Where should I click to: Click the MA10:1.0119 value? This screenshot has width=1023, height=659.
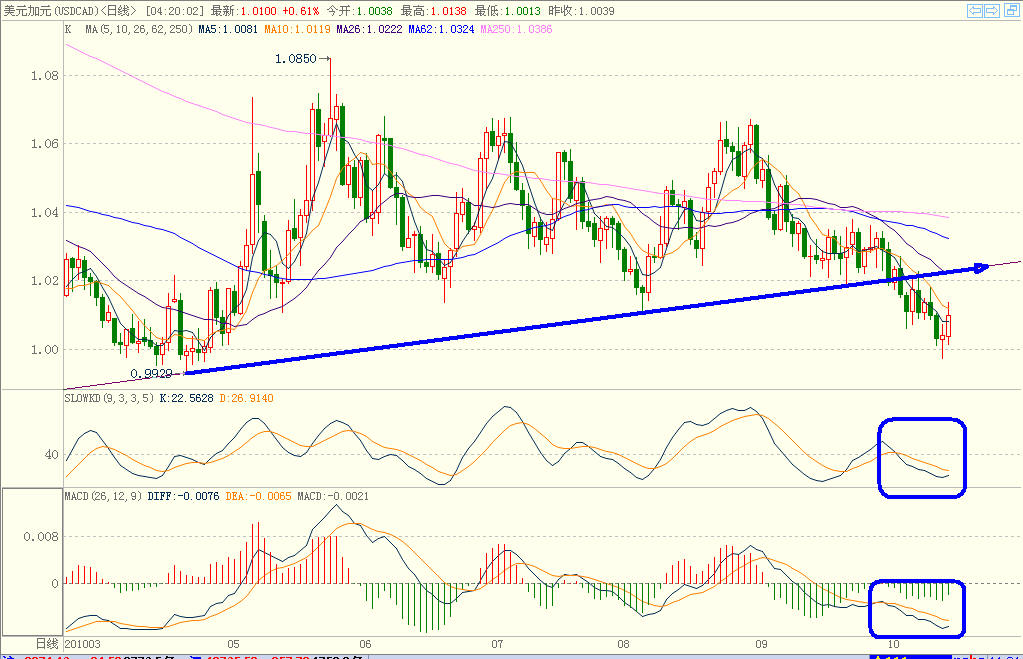(x=298, y=29)
